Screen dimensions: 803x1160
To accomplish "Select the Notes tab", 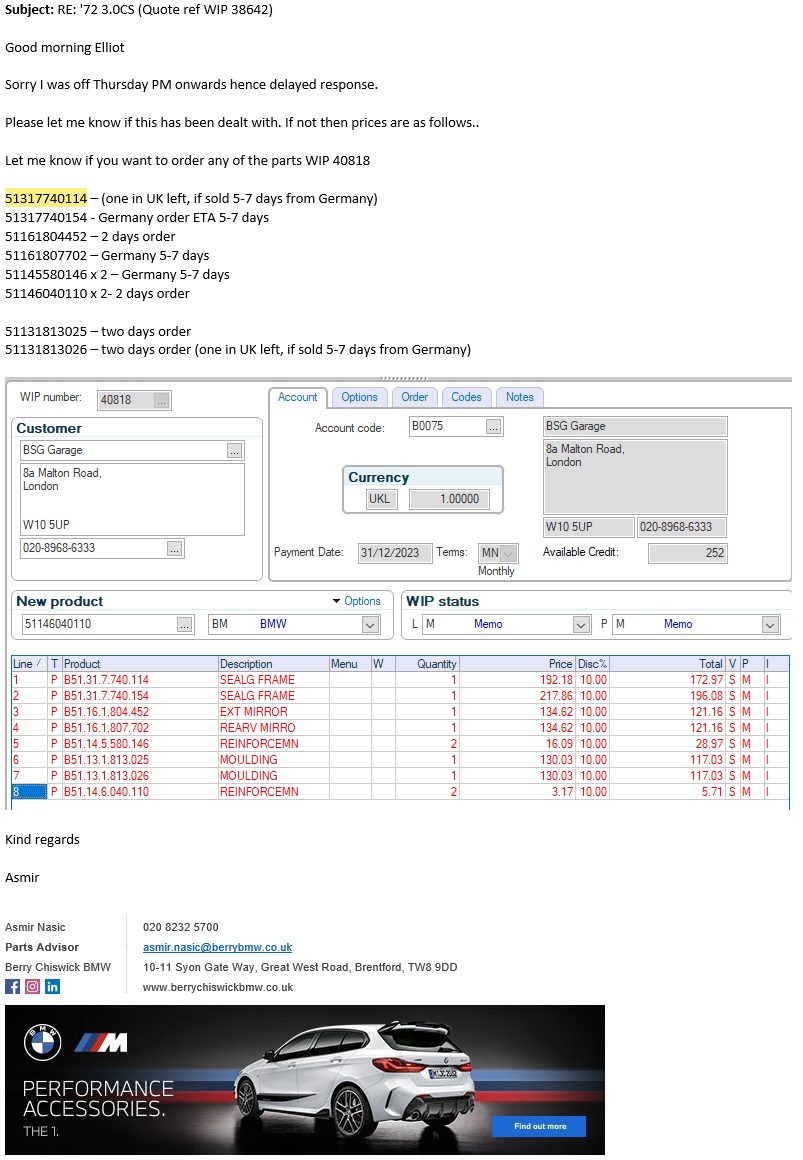I will click(519, 397).
